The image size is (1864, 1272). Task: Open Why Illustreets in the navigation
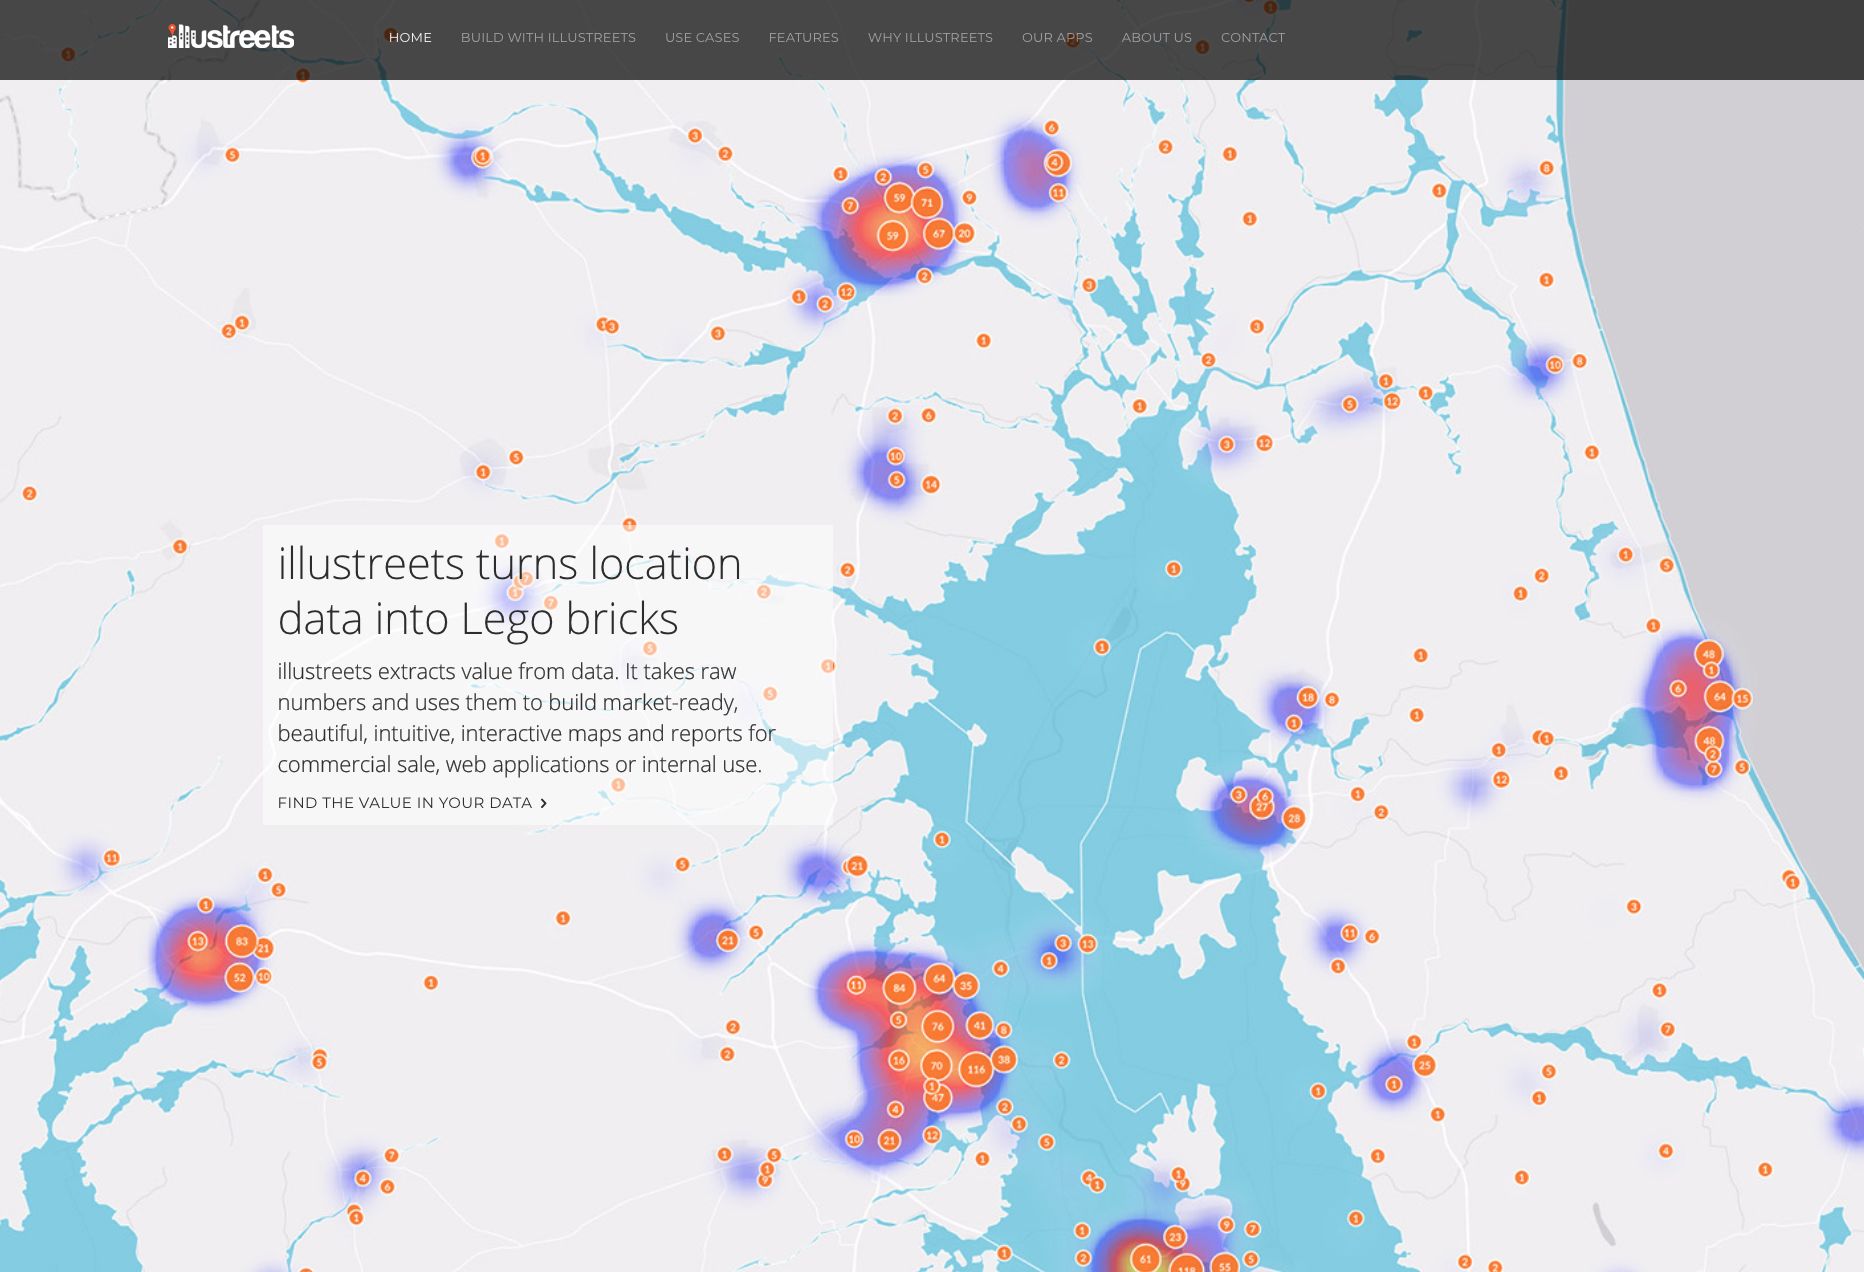930,37
